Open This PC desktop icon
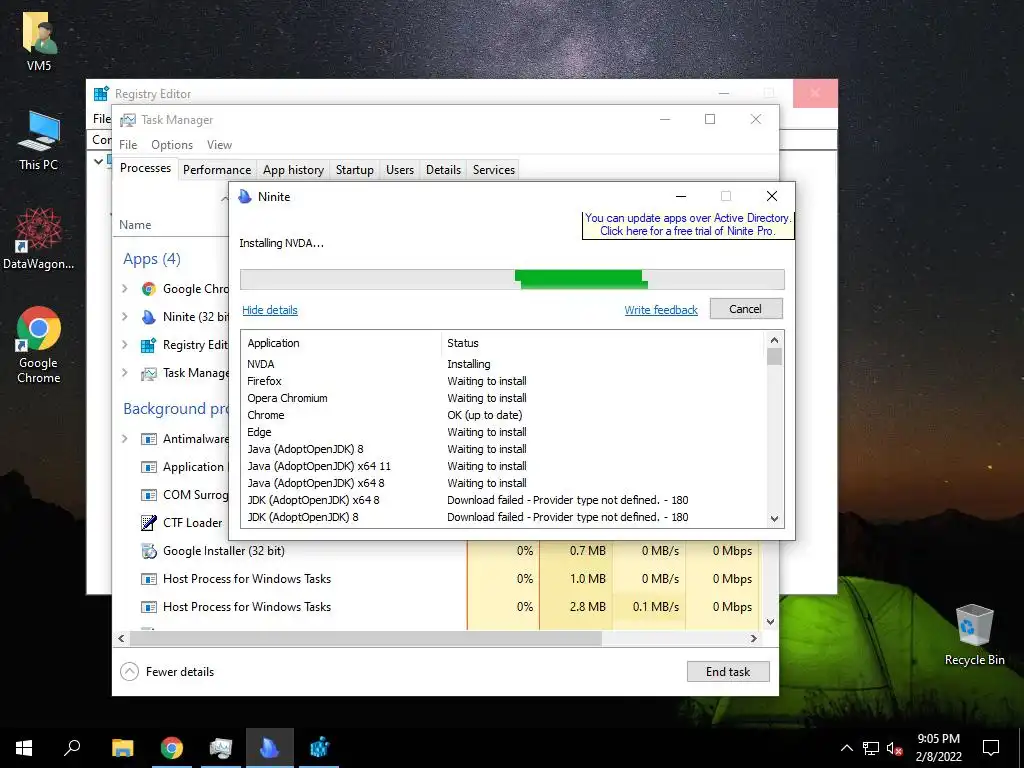This screenshot has width=1024, height=768. (x=39, y=140)
